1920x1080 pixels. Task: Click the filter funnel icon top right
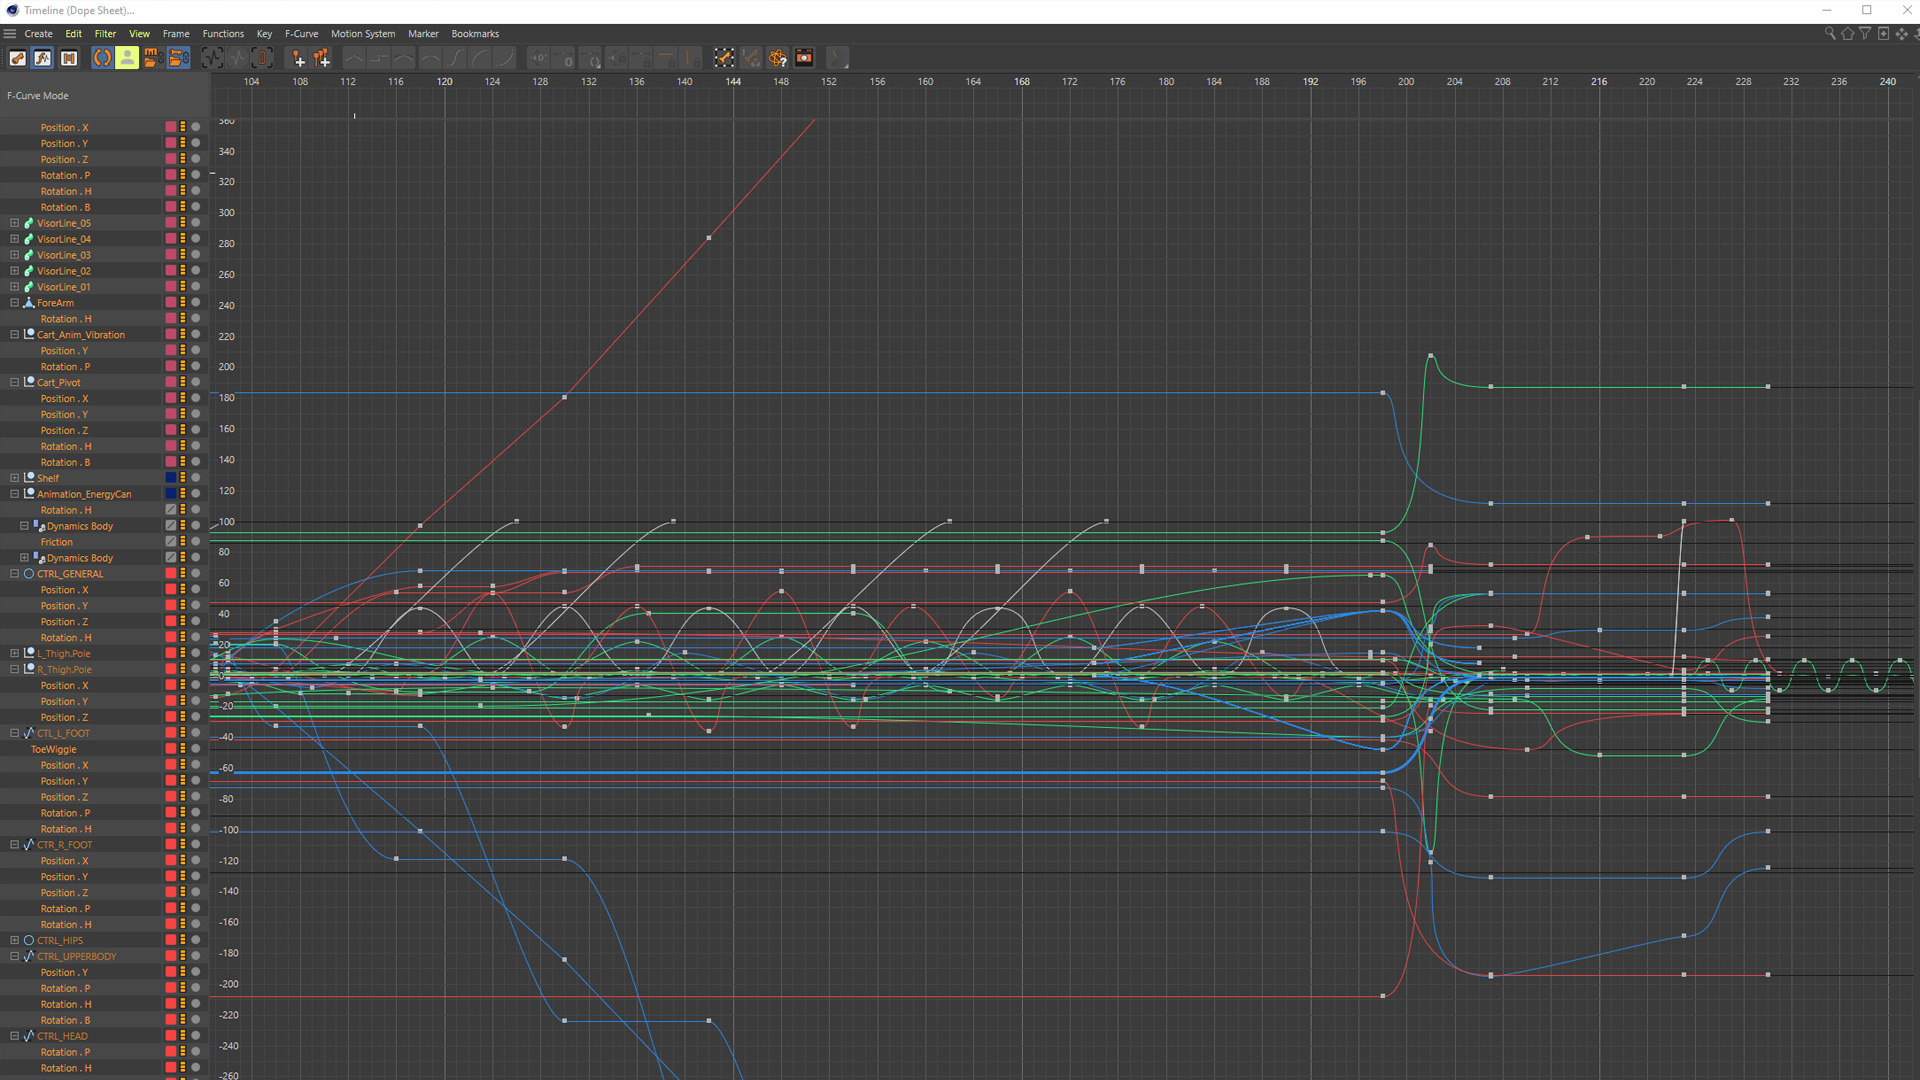(1865, 33)
